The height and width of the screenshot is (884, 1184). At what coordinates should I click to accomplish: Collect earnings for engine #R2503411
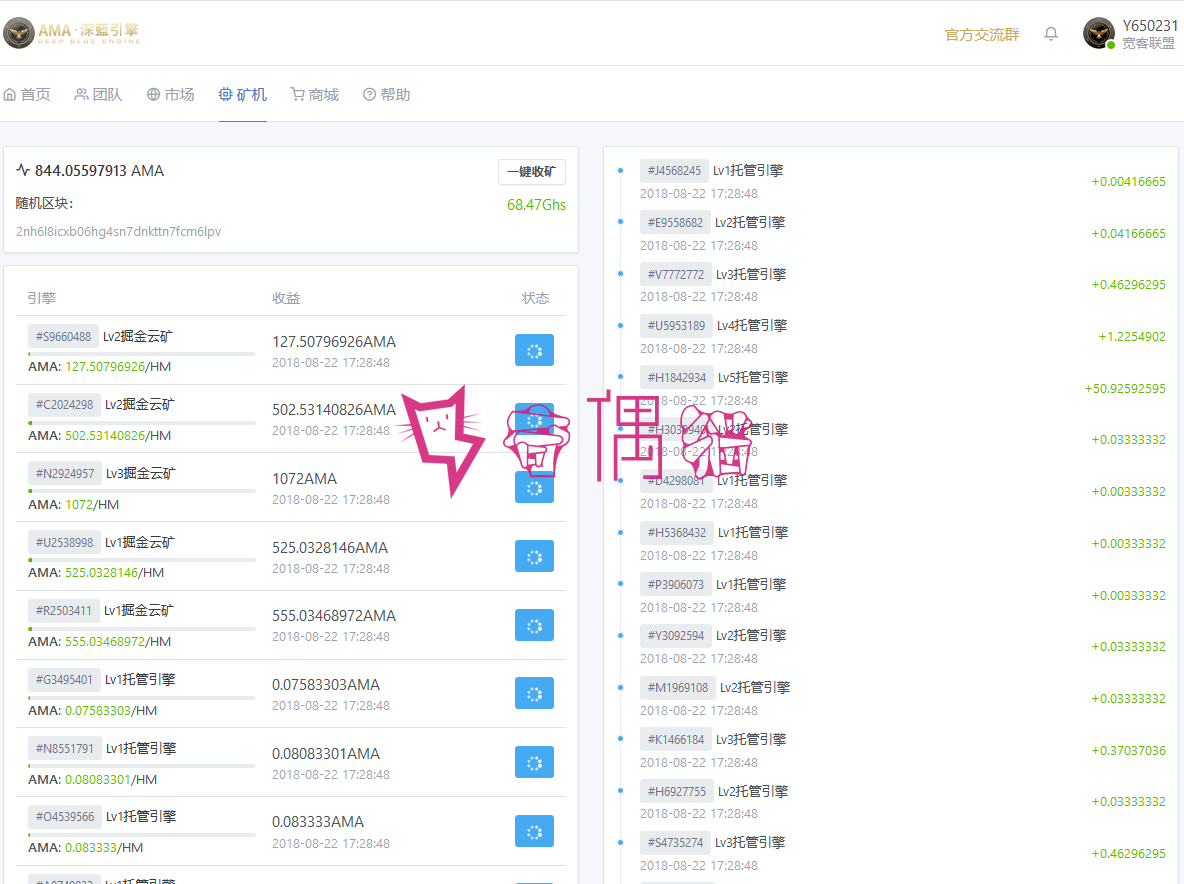point(535,625)
